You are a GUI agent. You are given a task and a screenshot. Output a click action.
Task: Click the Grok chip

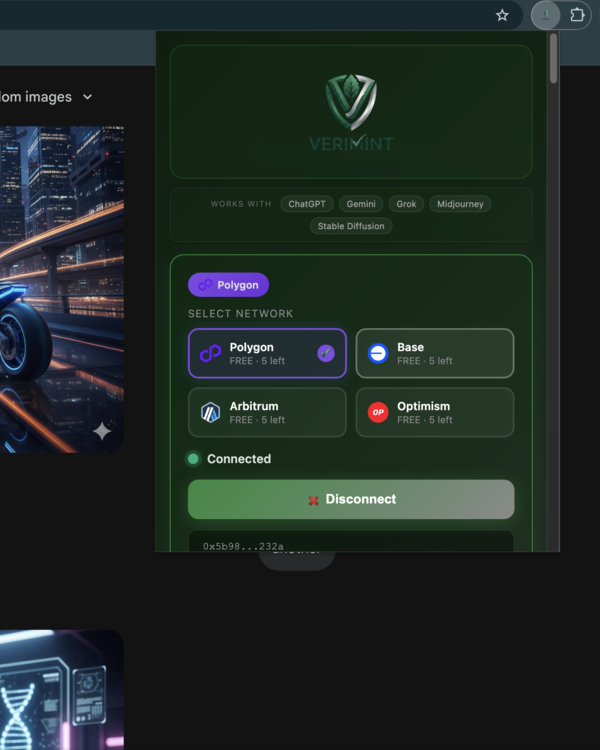[406, 204]
